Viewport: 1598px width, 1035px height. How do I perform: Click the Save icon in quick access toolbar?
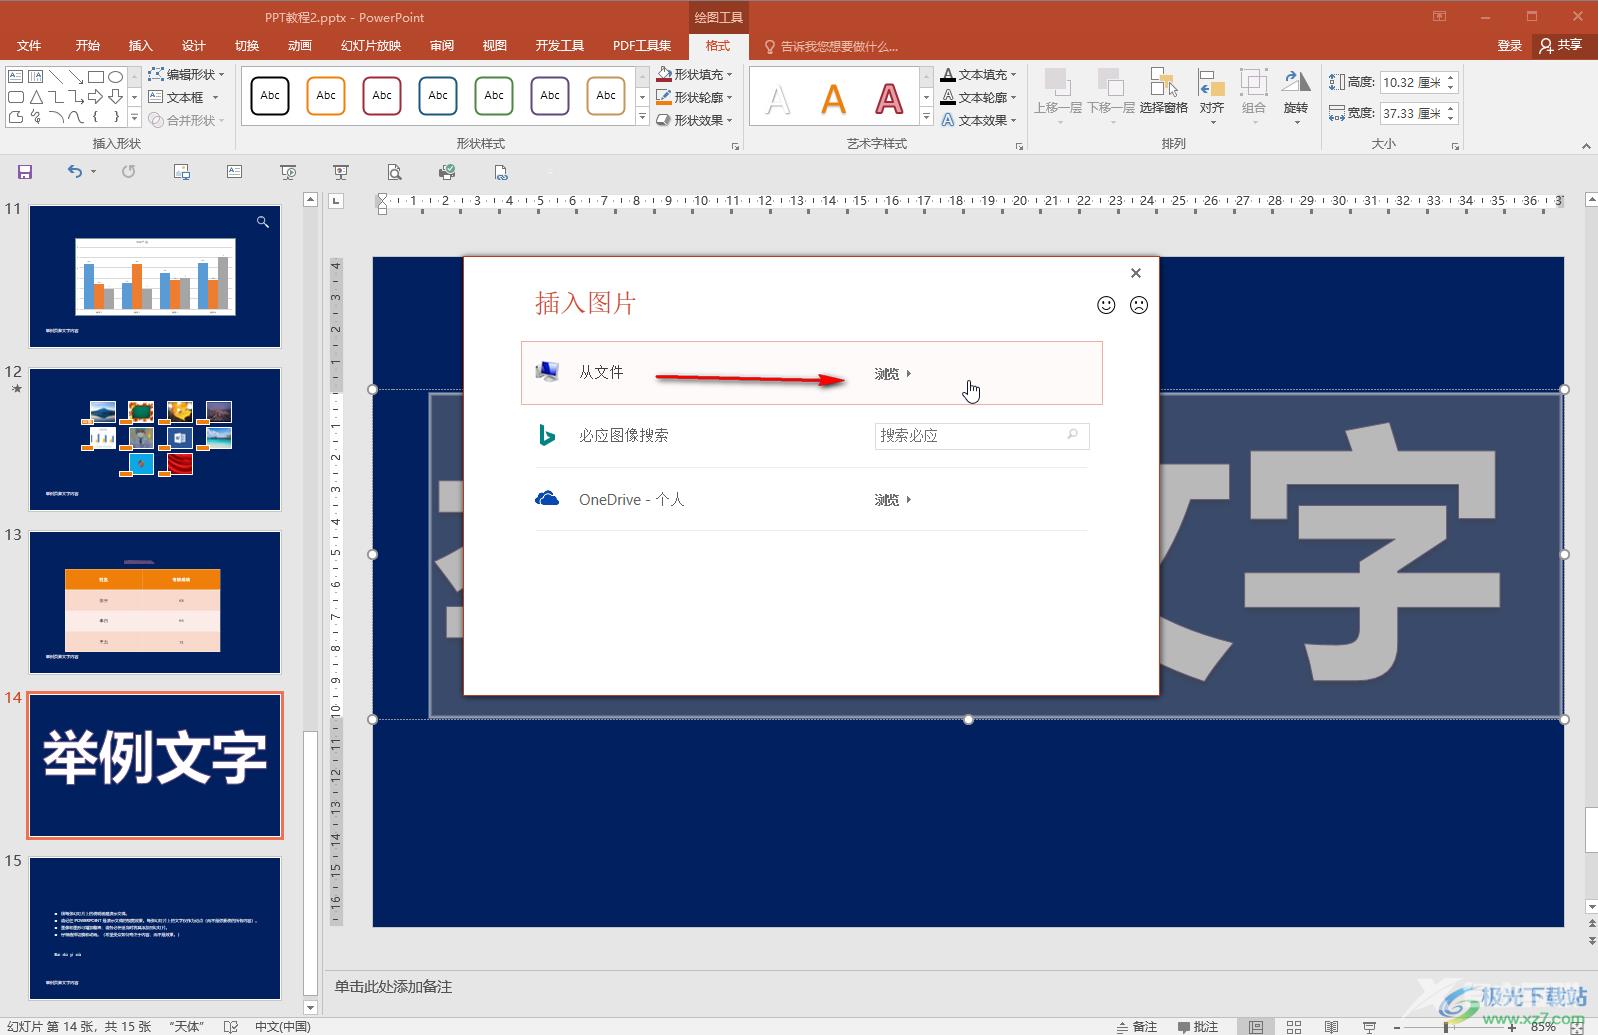25,172
